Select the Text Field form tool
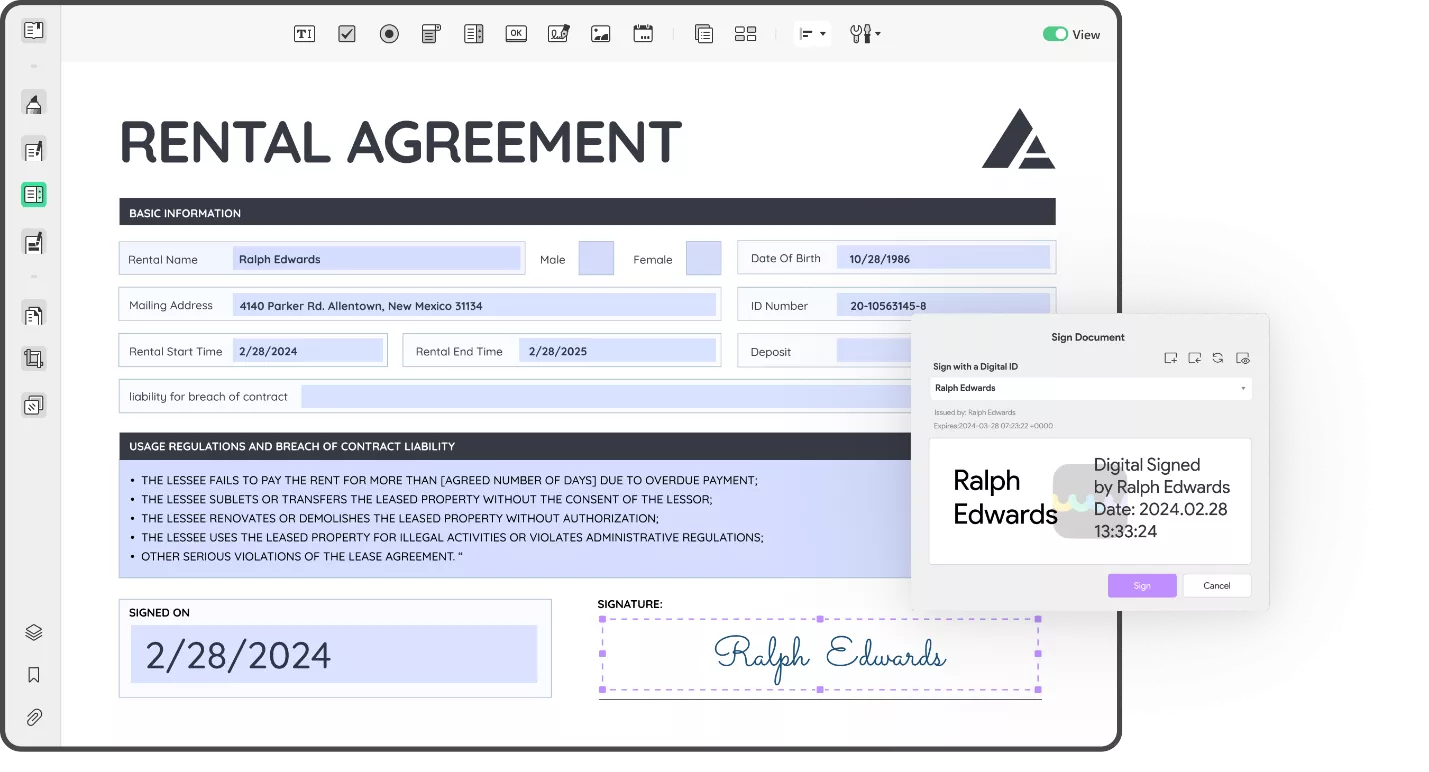This screenshot has height=772, width=1429. tap(303, 33)
